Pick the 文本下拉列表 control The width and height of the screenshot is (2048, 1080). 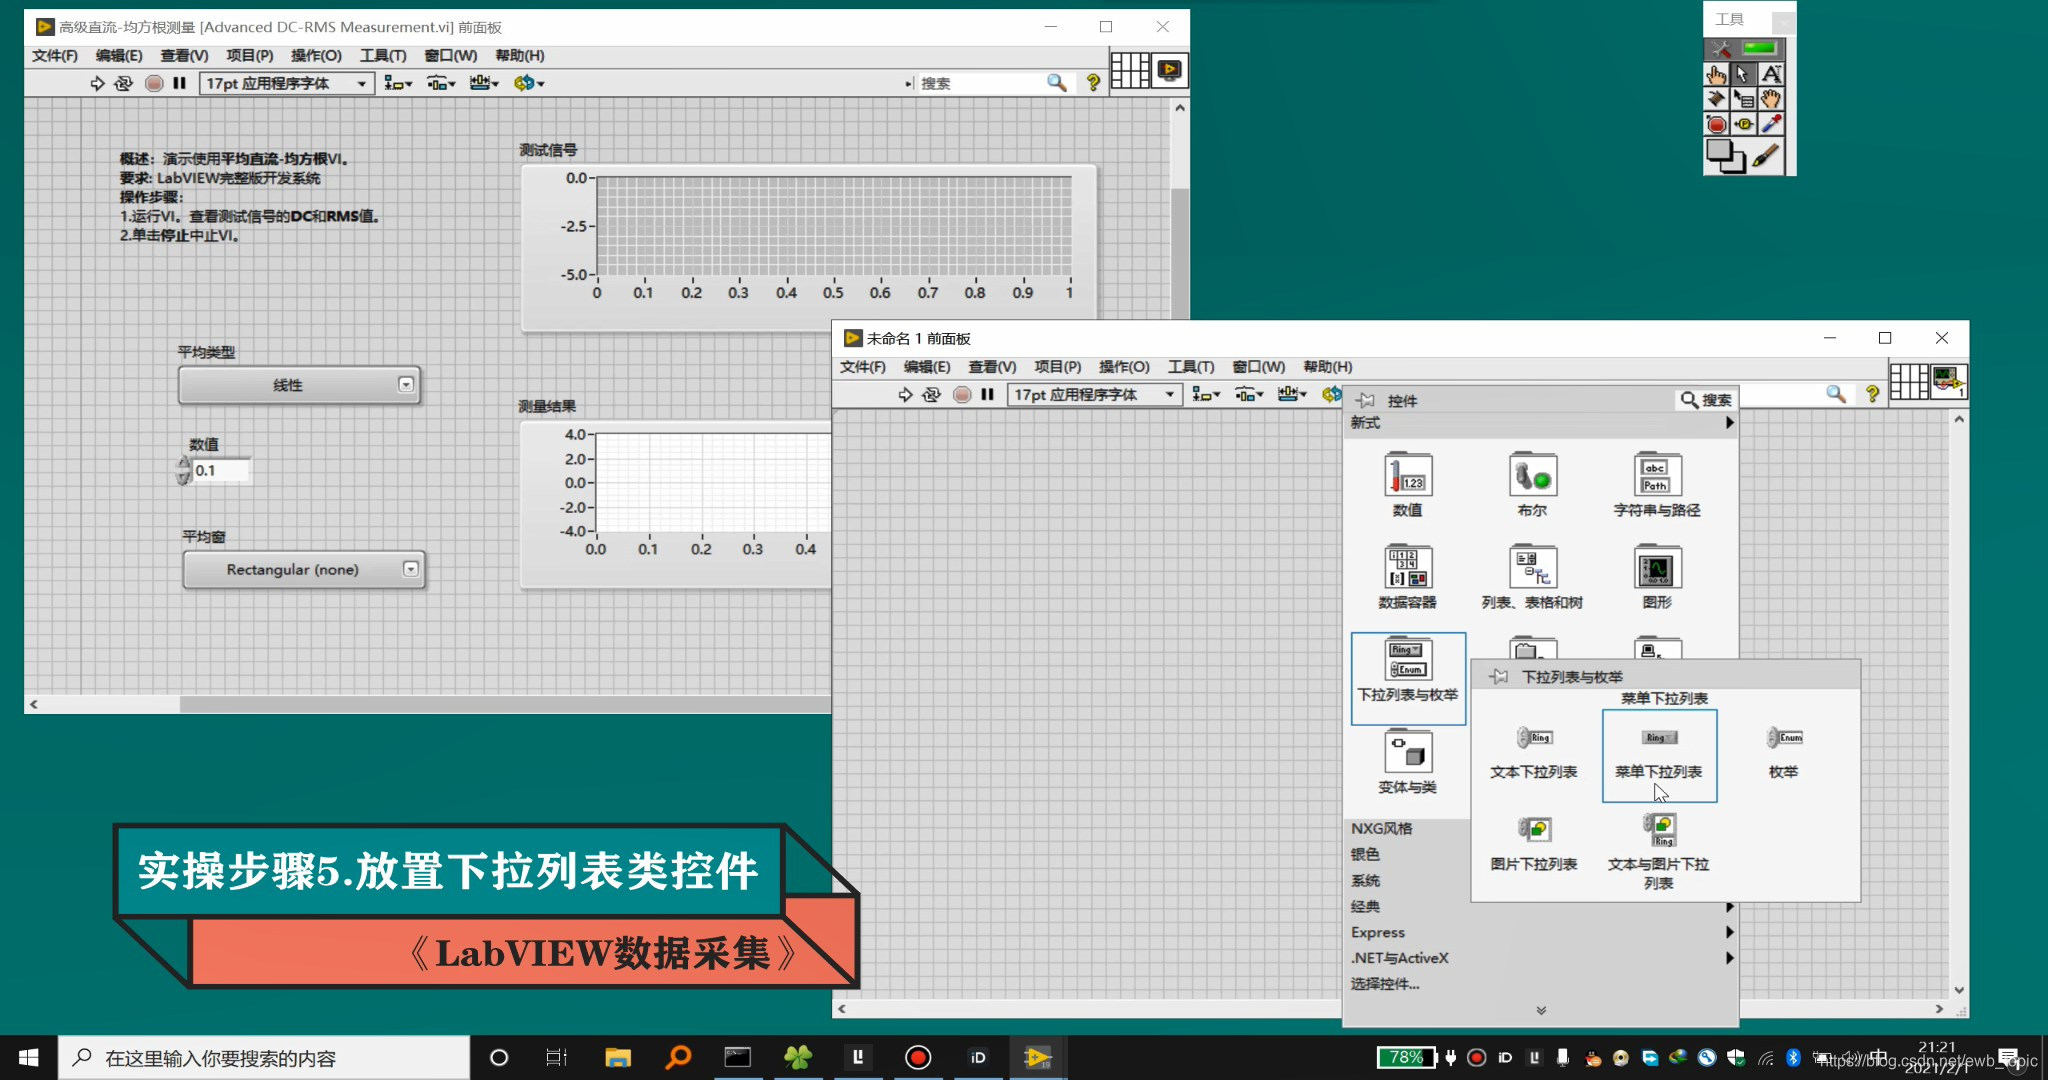pyautogui.click(x=1534, y=755)
